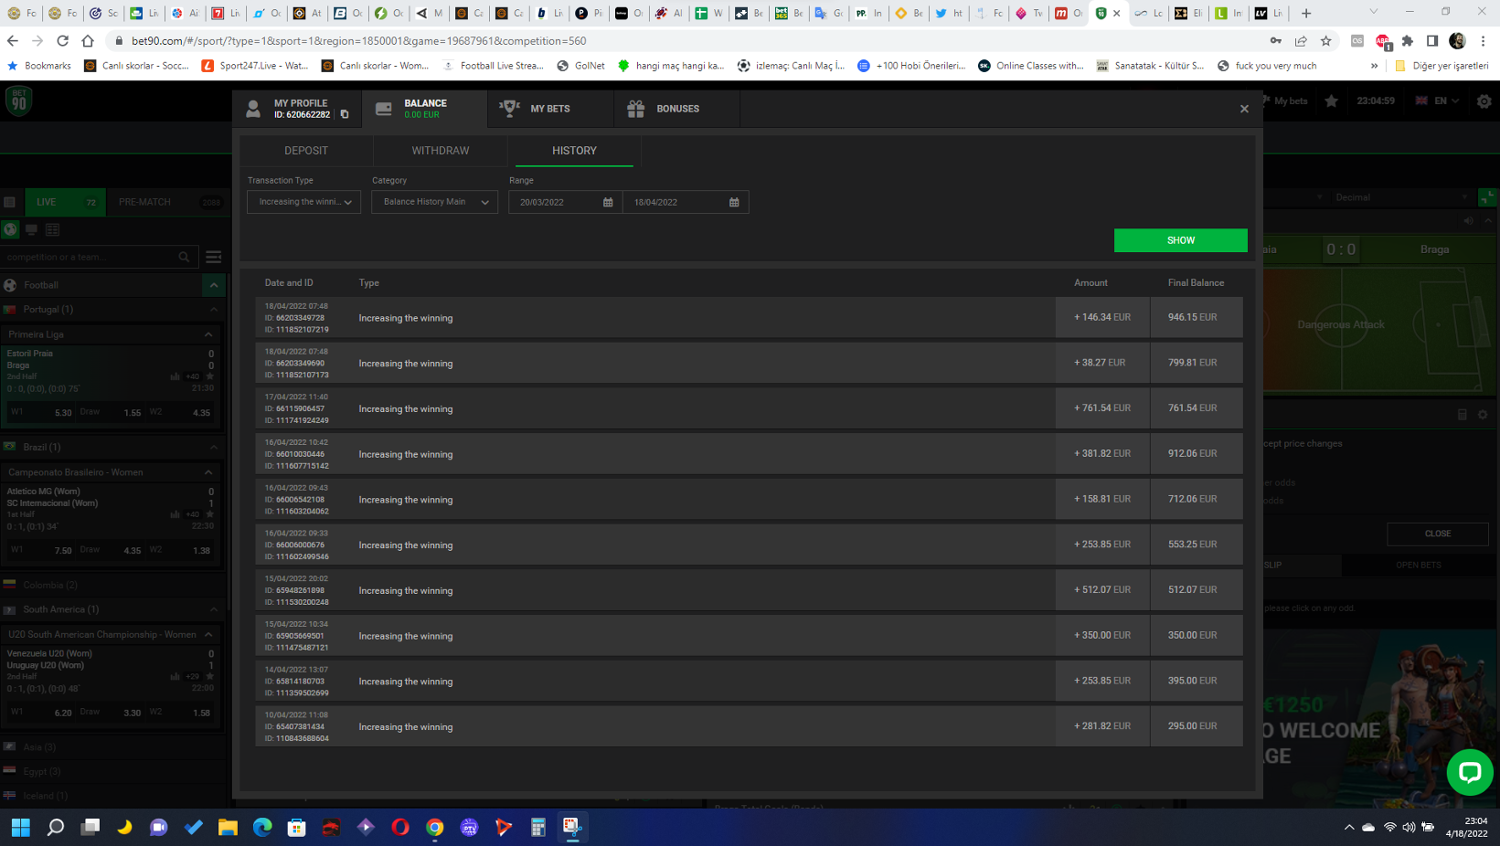Reload the page from browser toolbar

(62, 41)
